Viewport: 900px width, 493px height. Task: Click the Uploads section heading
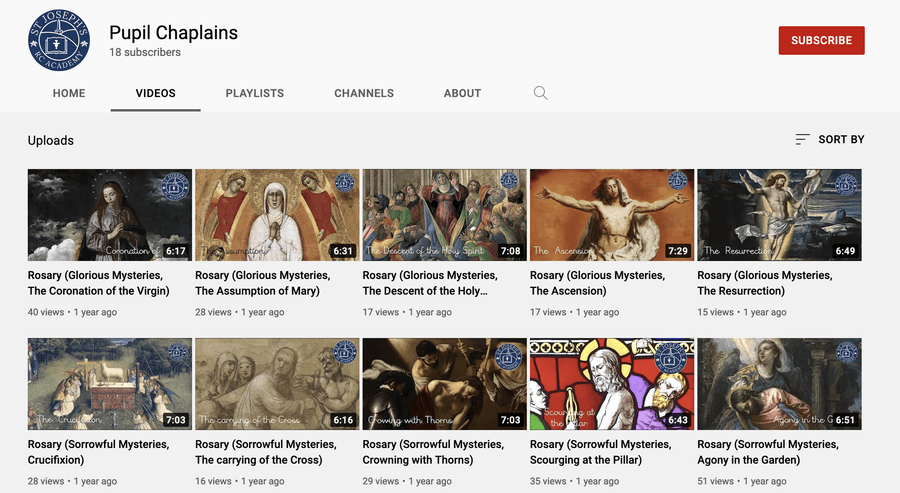(x=51, y=141)
